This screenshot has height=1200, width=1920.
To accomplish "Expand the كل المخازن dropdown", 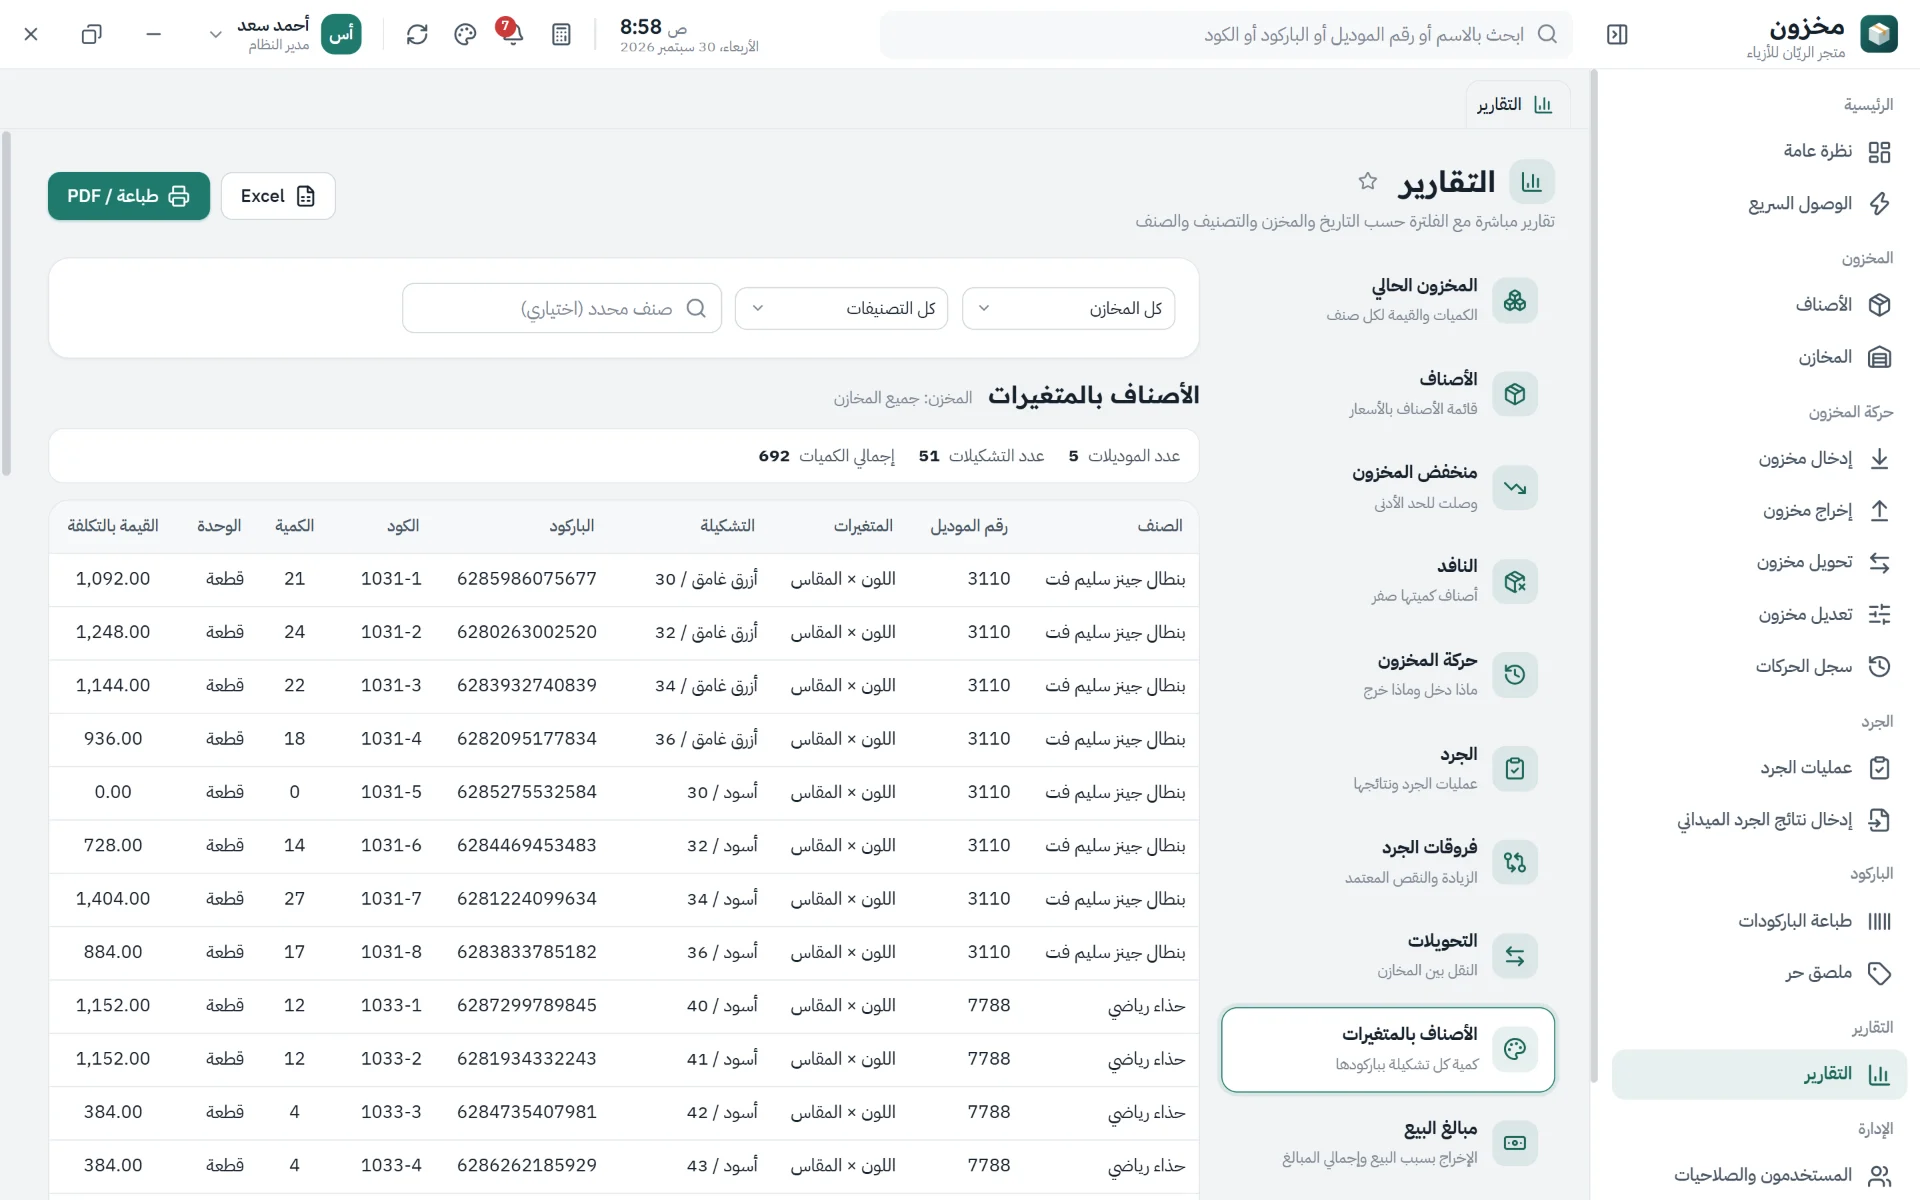I will [1068, 309].
